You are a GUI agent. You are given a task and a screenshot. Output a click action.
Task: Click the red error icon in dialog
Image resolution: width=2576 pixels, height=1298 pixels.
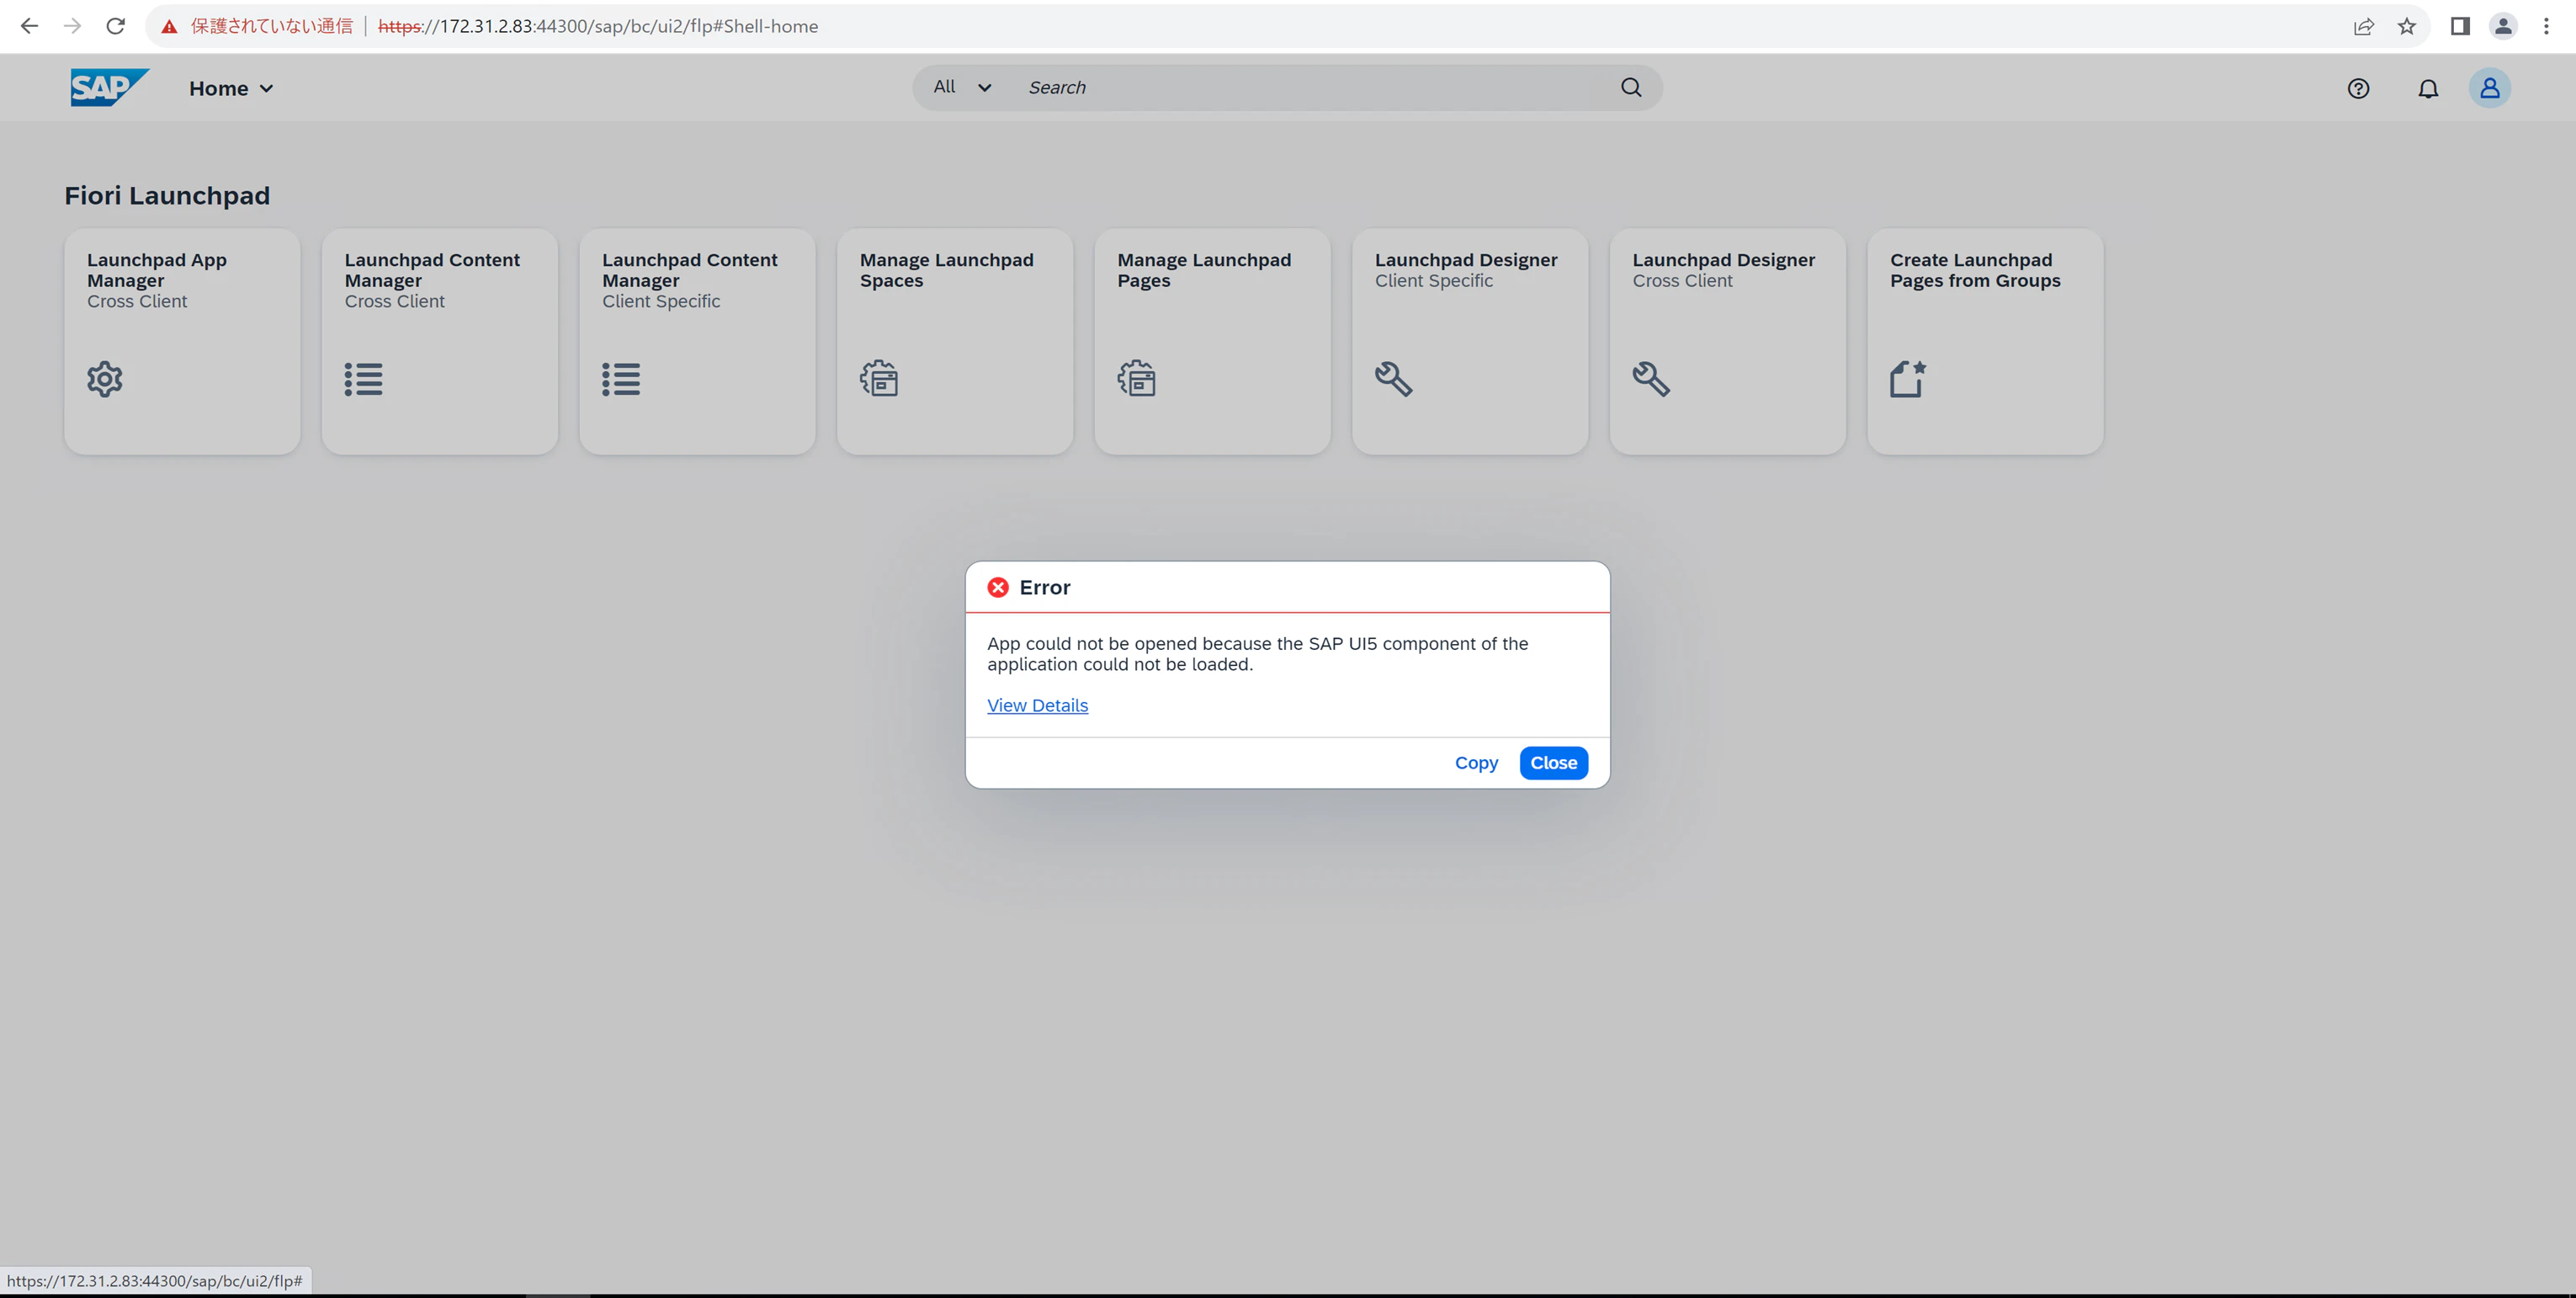(x=998, y=587)
